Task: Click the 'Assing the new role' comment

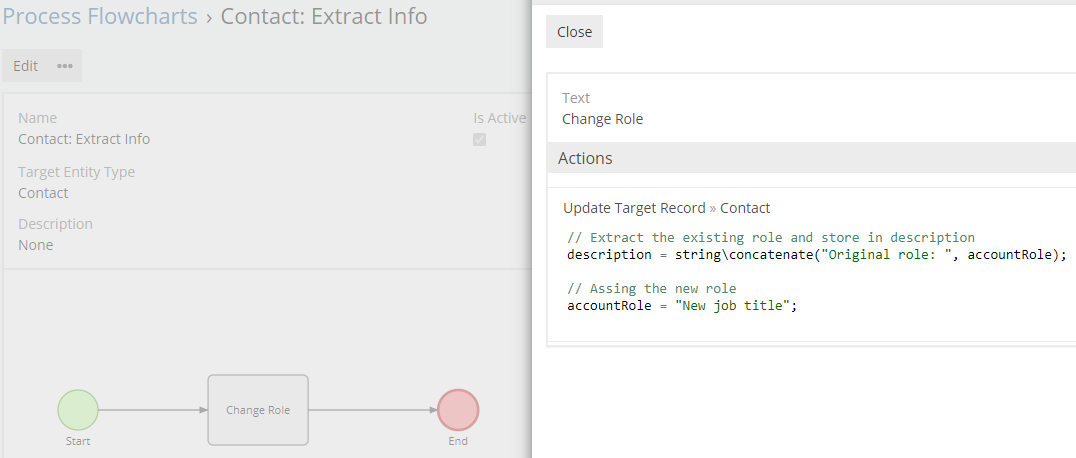Action: tap(651, 288)
